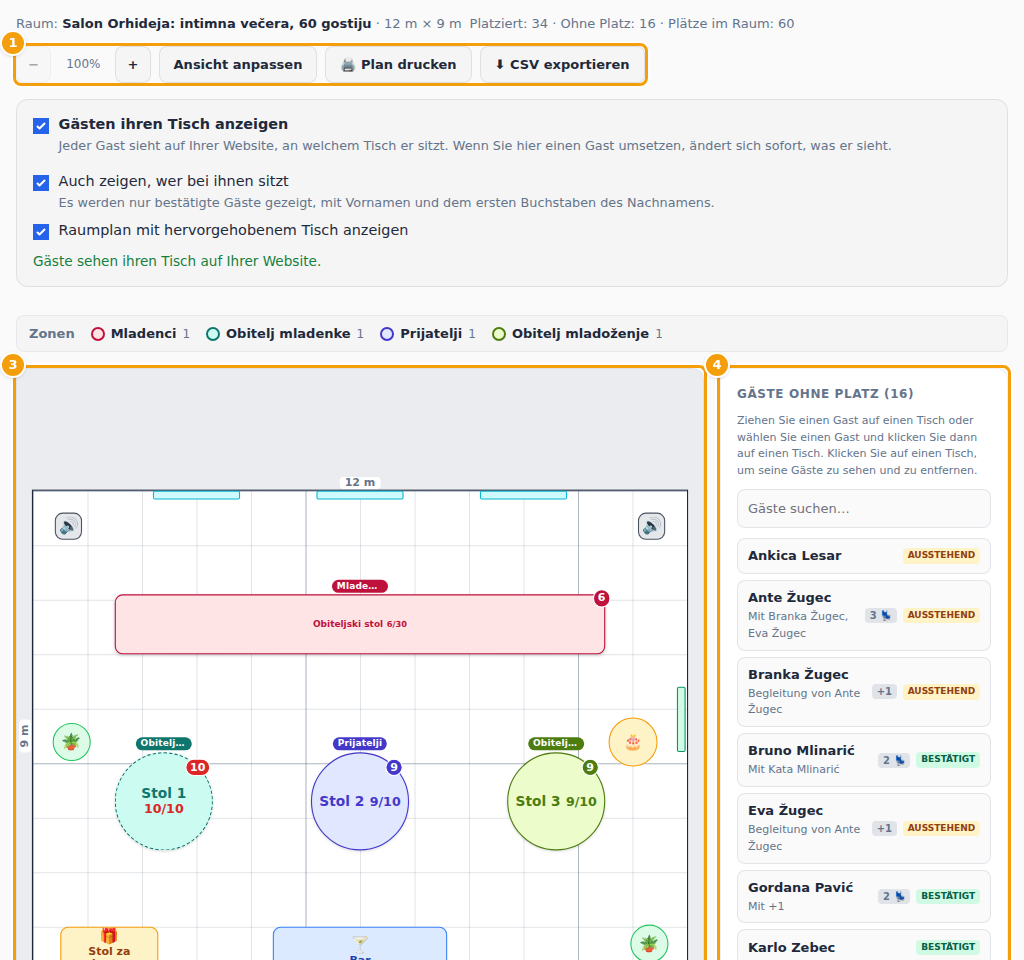Click the Ansicht anpassen button

(238, 65)
